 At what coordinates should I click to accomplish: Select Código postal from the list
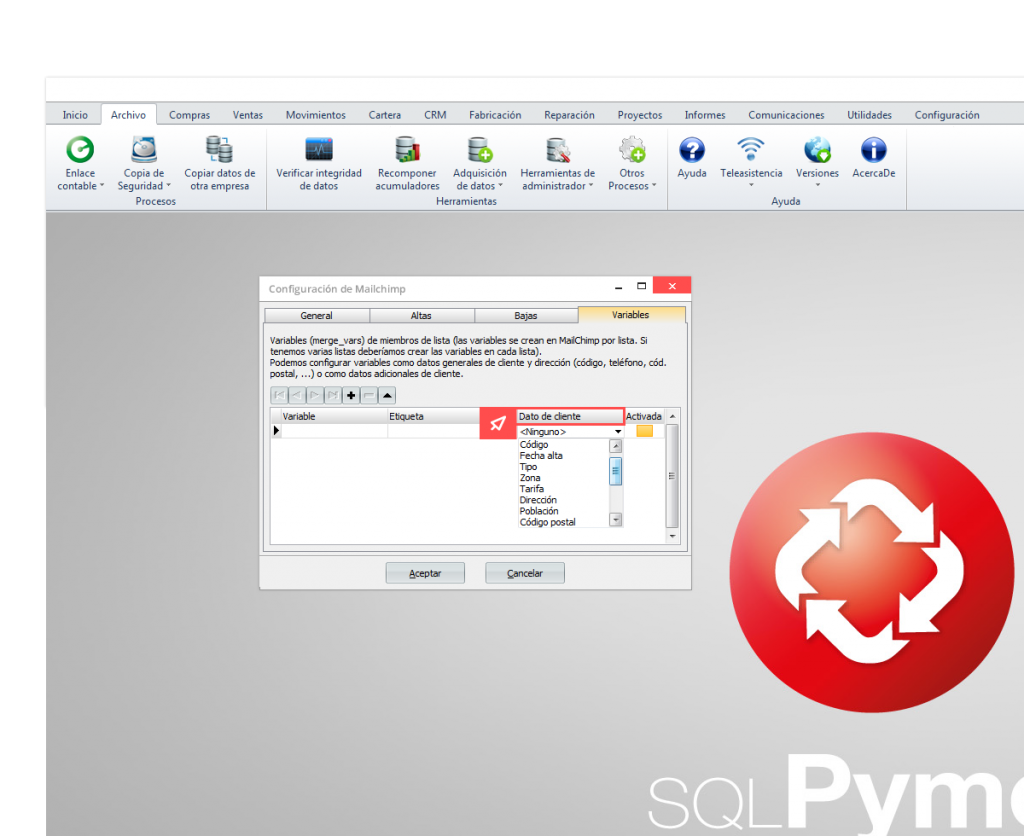pyautogui.click(x=547, y=522)
